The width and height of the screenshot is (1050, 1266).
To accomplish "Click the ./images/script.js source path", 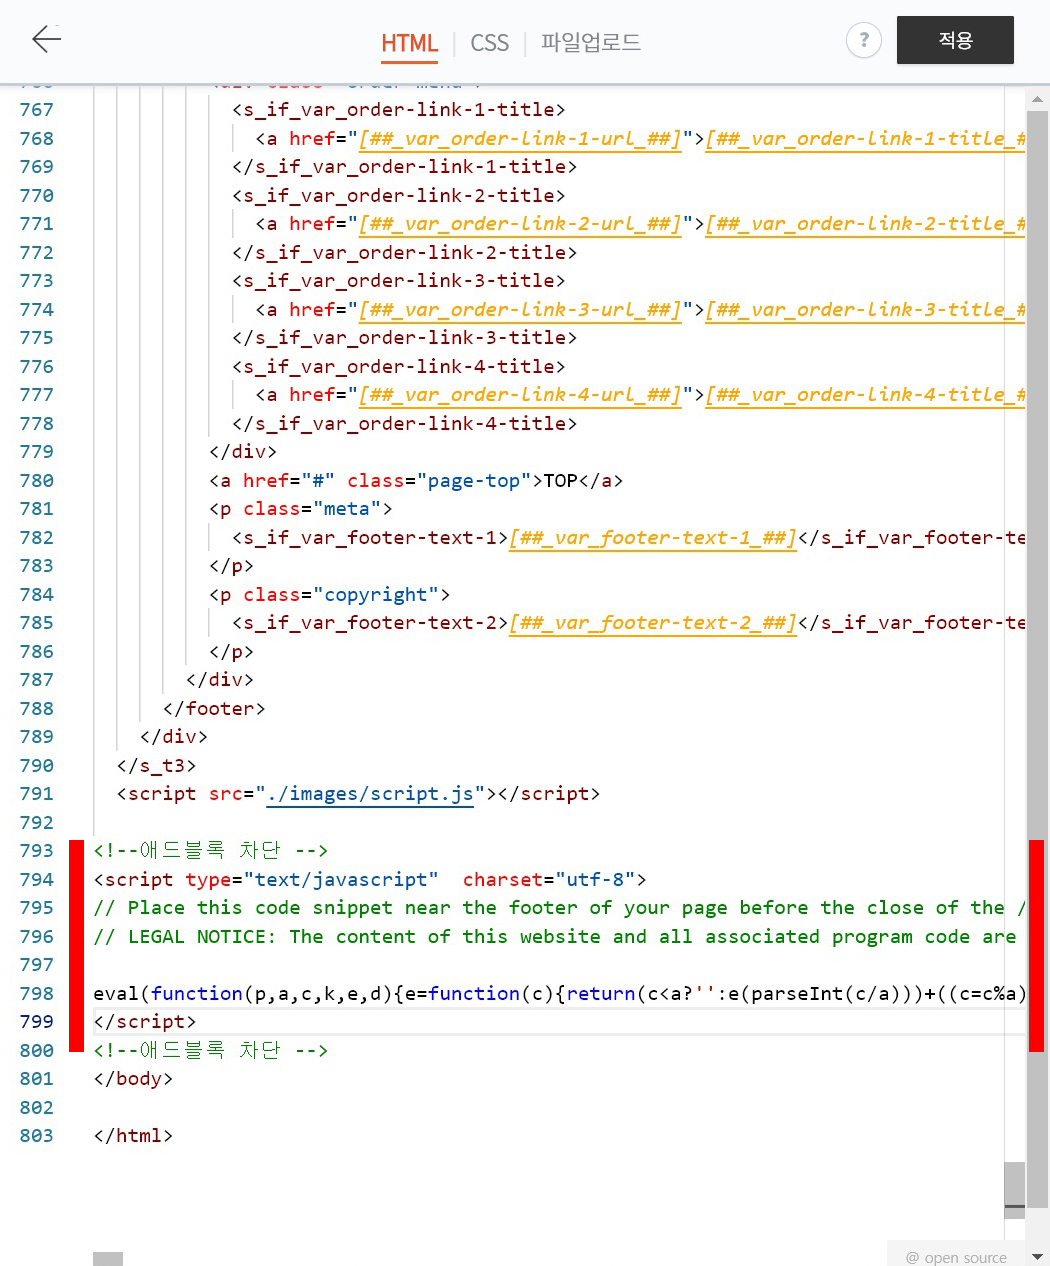I will coord(370,794).
